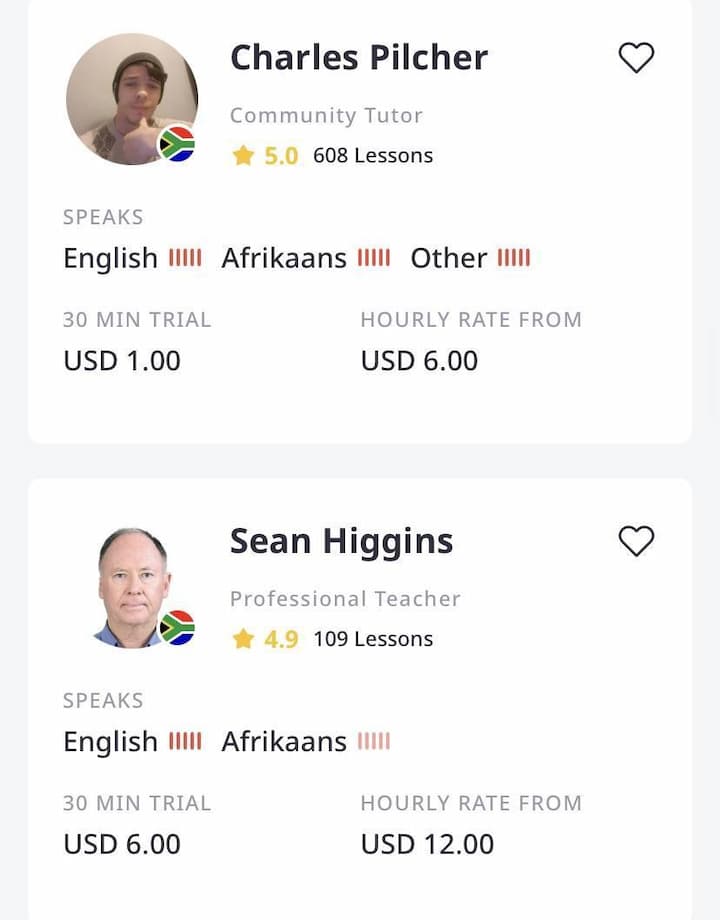The height and width of the screenshot is (920, 720).
Task: Favorite Charles Pilcher with the heart icon
Action: coord(636,58)
